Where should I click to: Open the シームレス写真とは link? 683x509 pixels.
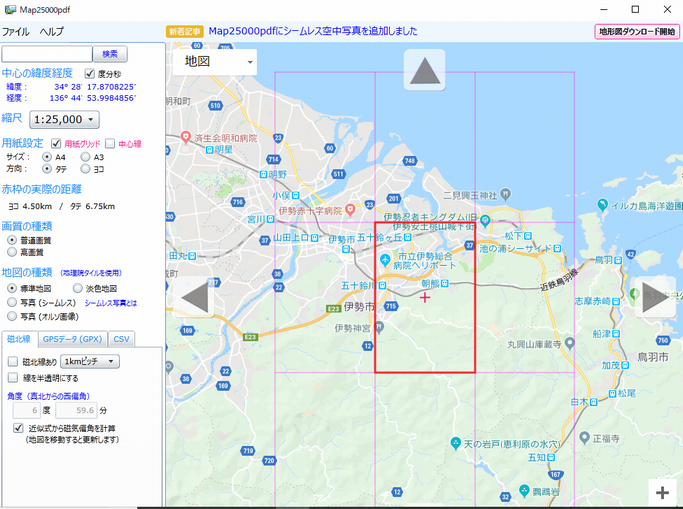click(111, 303)
